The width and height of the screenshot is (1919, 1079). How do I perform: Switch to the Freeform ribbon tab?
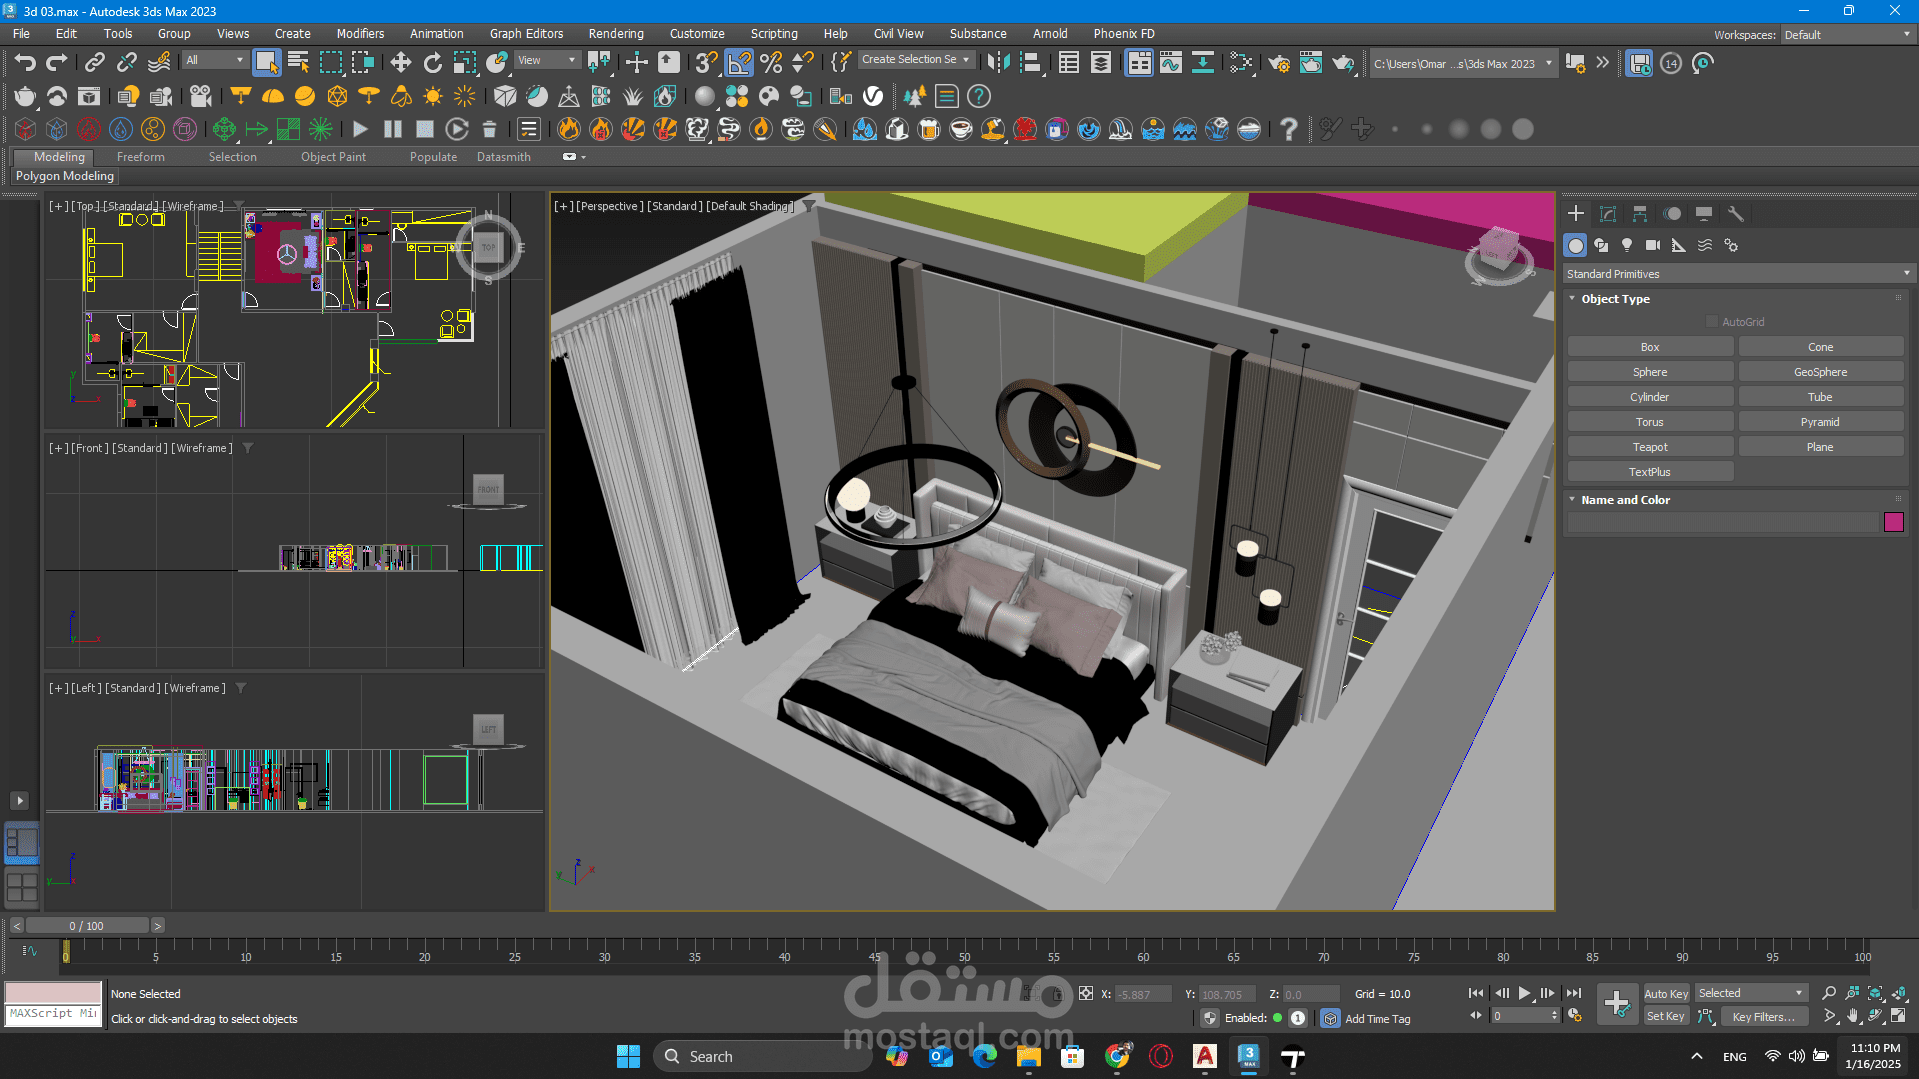pos(141,157)
